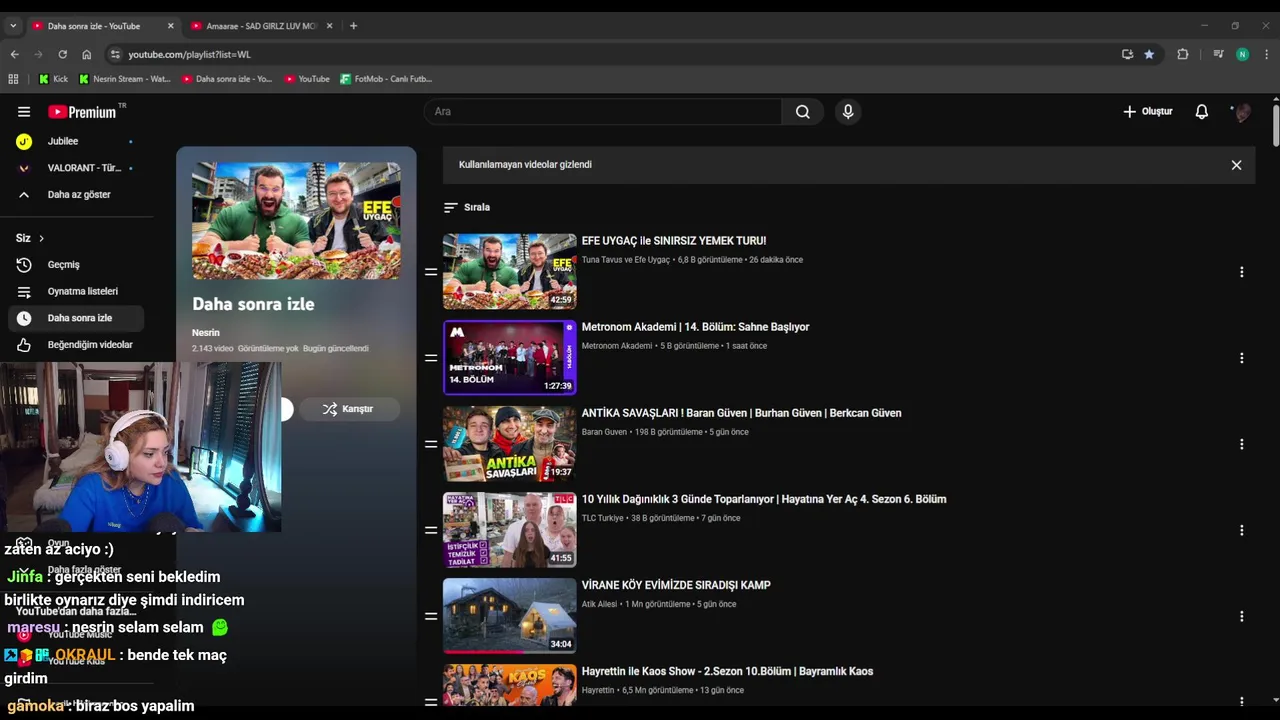Open Oynatma listeleri in sidebar
Viewport: 1280px width, 720px height.
[76, 291]
